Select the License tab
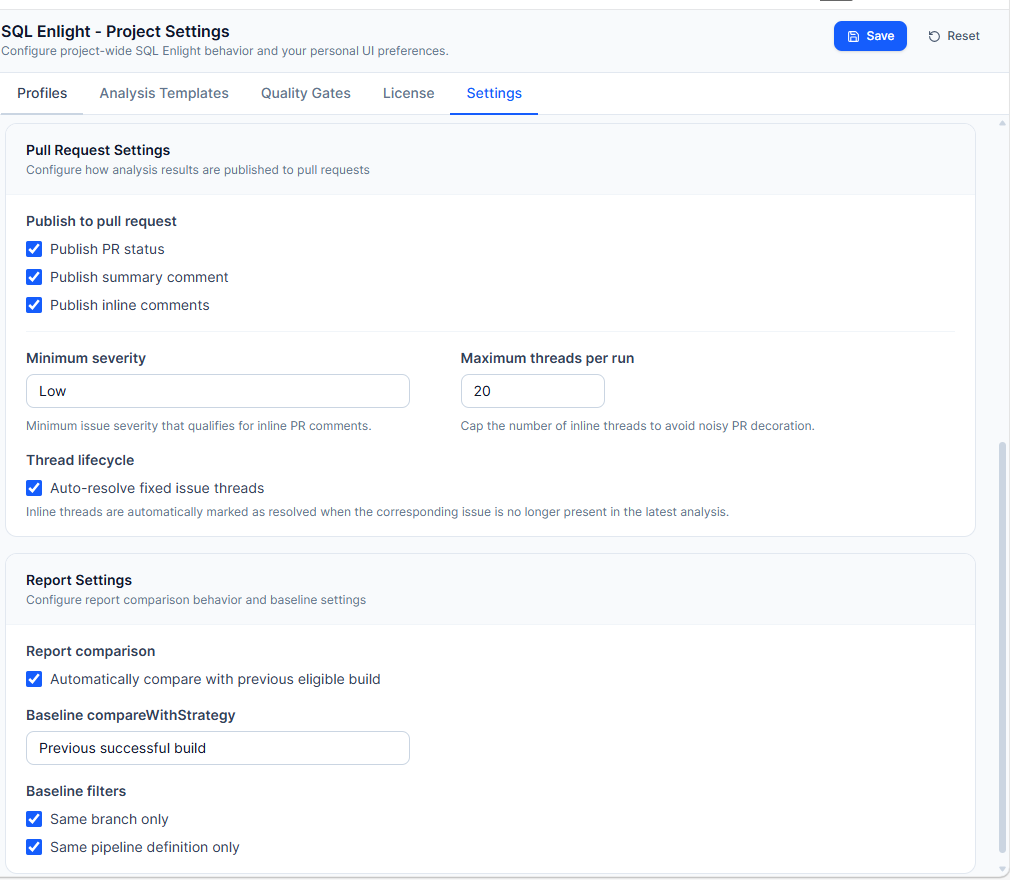Image resolution: width=1010 pixels, height=880 pixels. [x=408, y=93]
